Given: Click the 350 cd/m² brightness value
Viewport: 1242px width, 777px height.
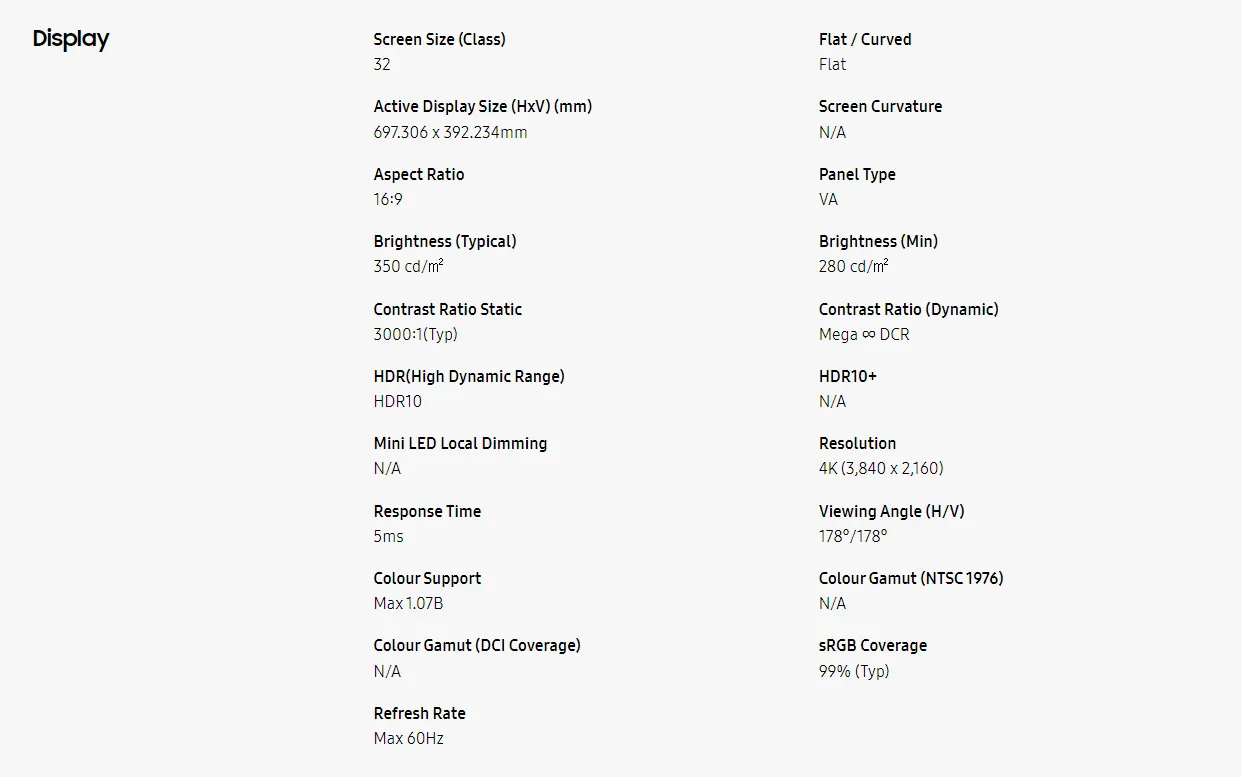Looking at the screenshot, I should coord(408,266).
